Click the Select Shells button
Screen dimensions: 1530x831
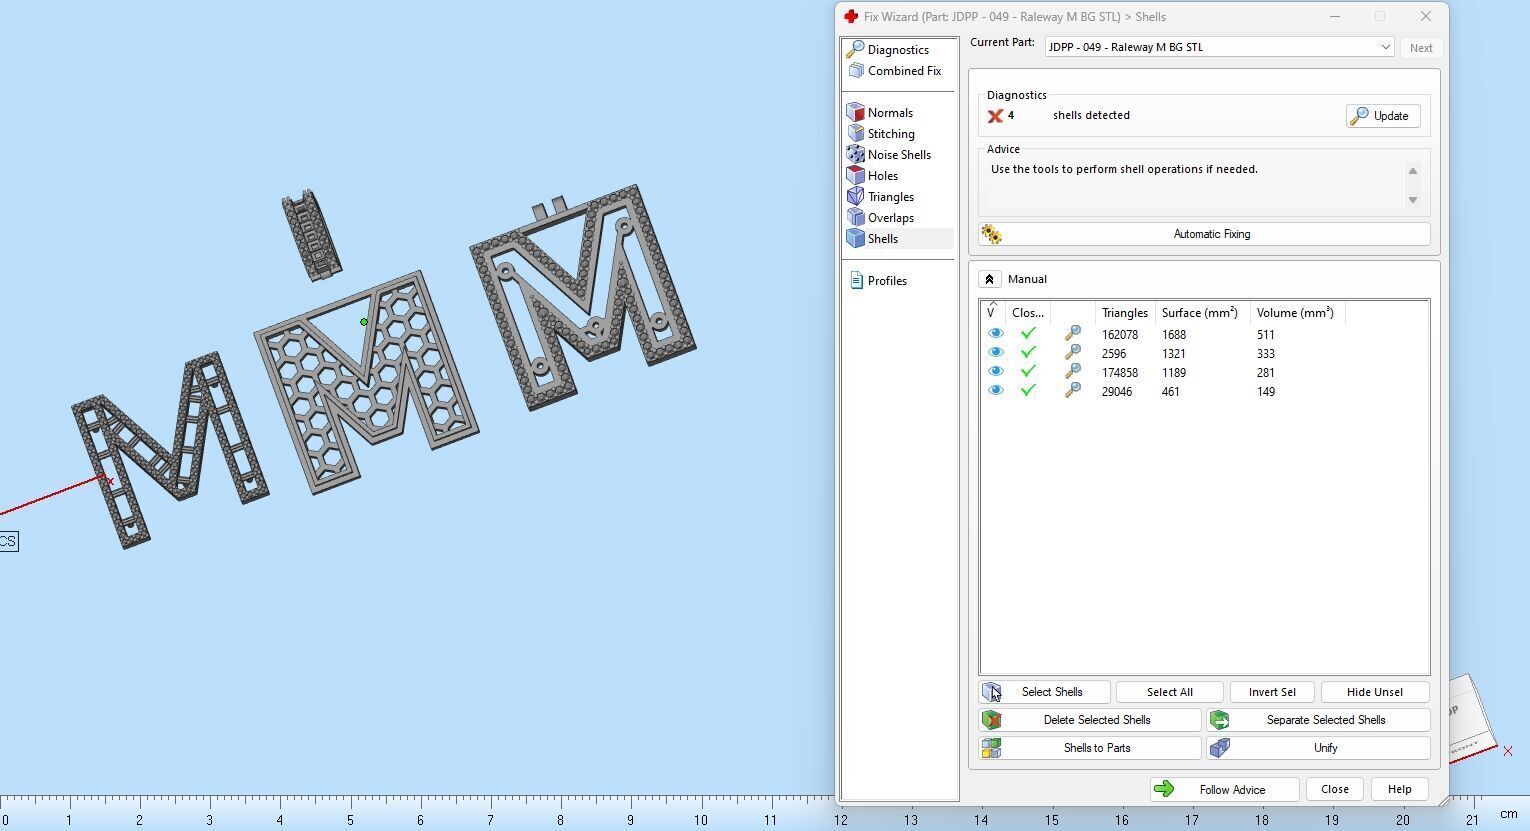pyautogui.click(x=1044, y=692)
